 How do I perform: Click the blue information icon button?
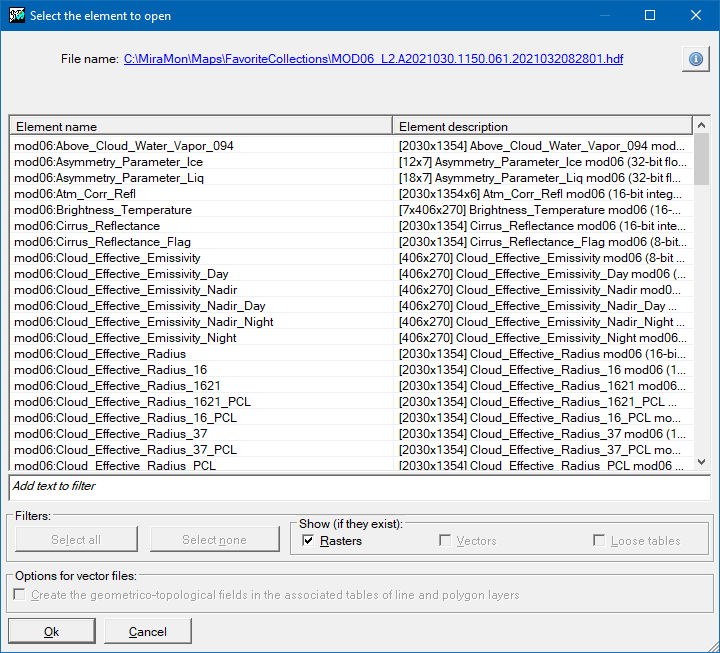click(695, 59)
